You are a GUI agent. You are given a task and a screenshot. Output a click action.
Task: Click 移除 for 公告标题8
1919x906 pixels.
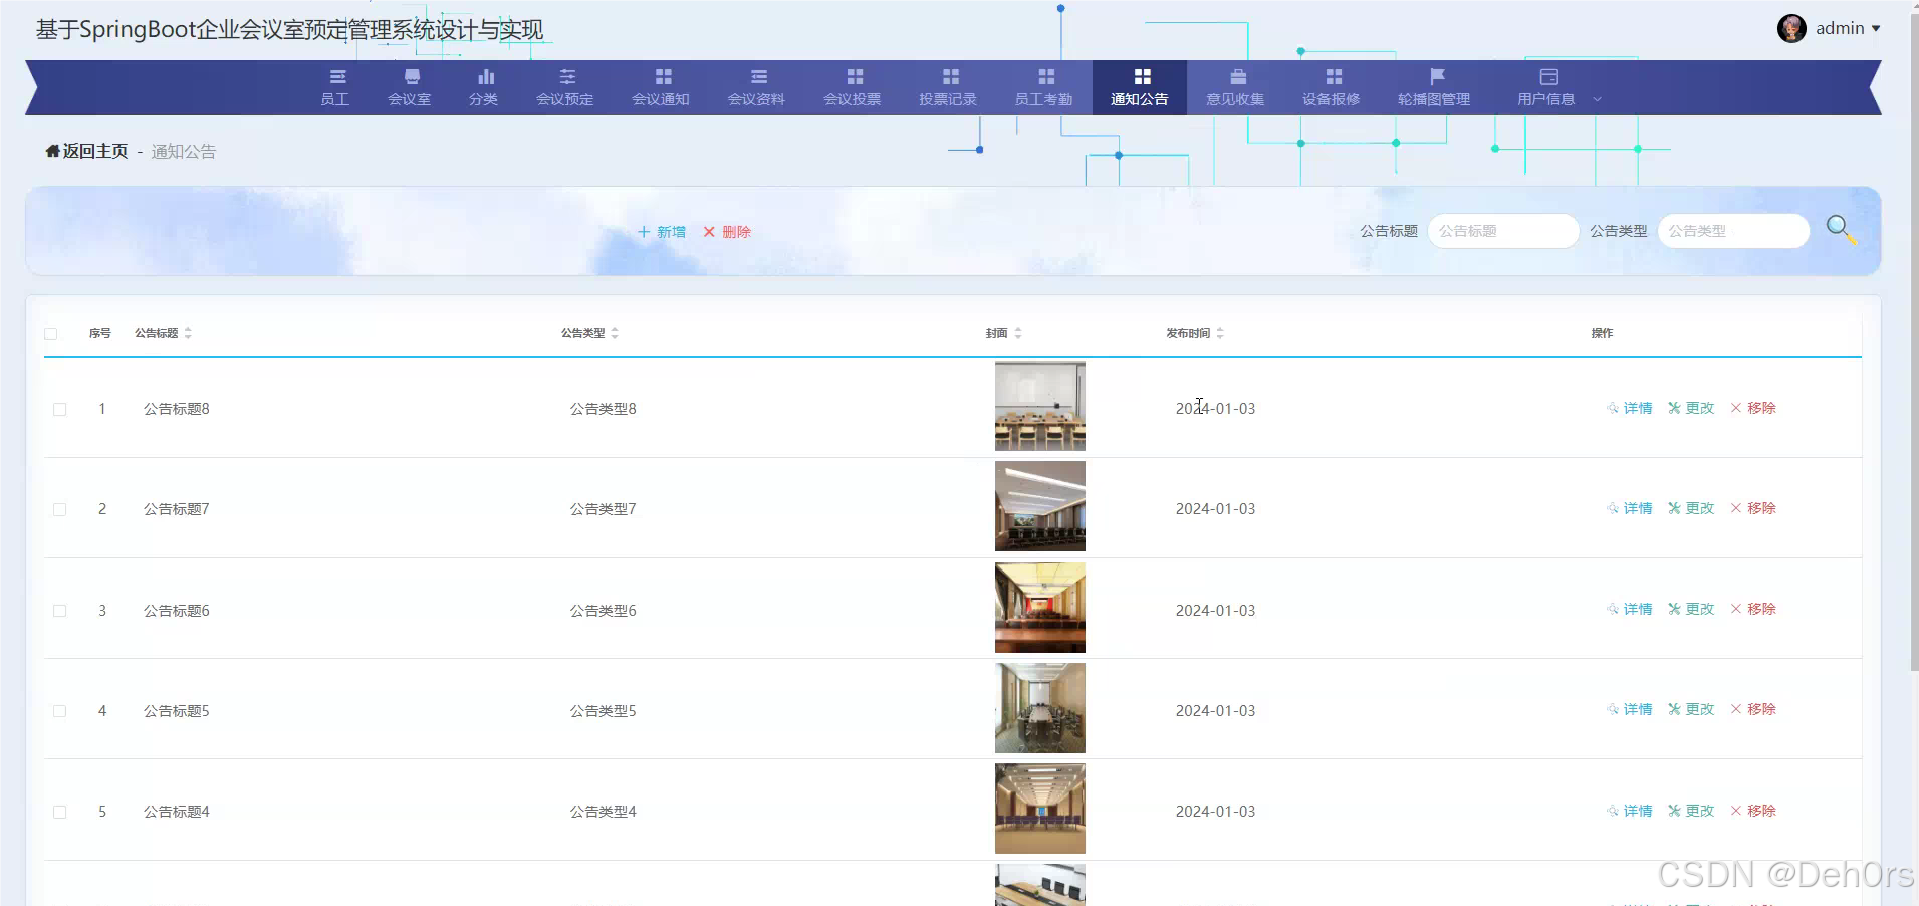1753,408
